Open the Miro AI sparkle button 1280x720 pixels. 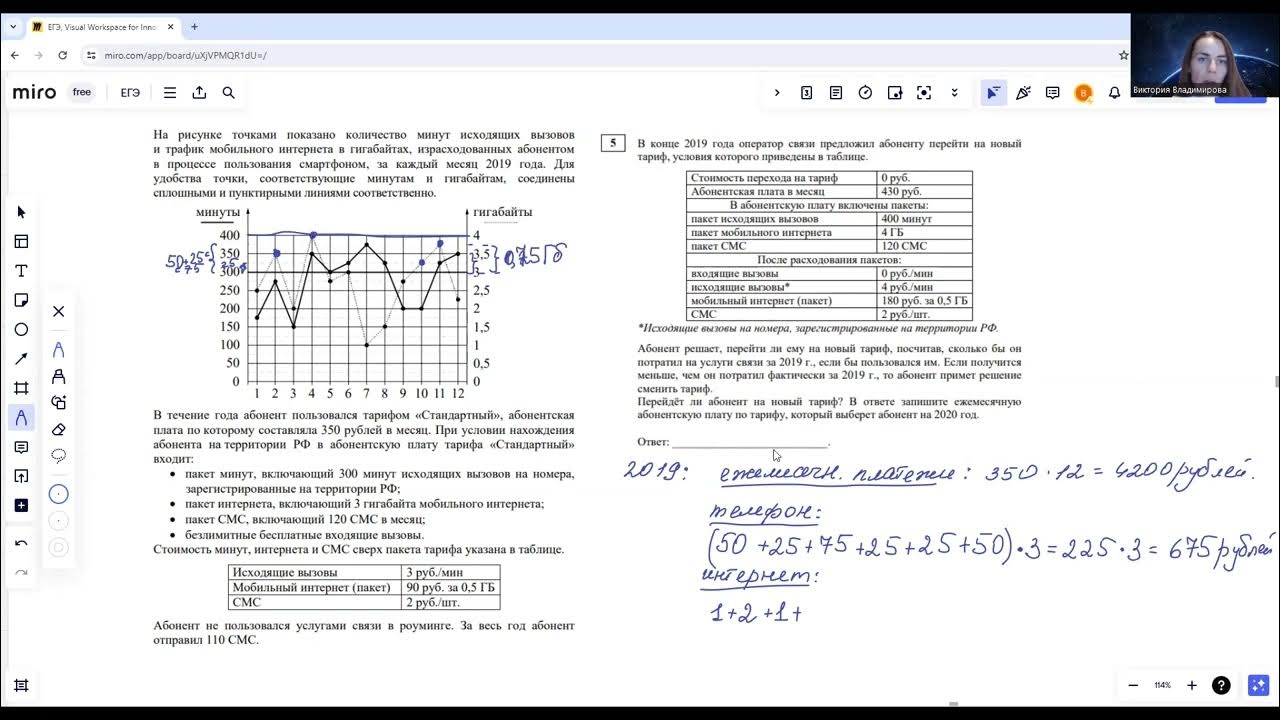[x=1258, y=685]
